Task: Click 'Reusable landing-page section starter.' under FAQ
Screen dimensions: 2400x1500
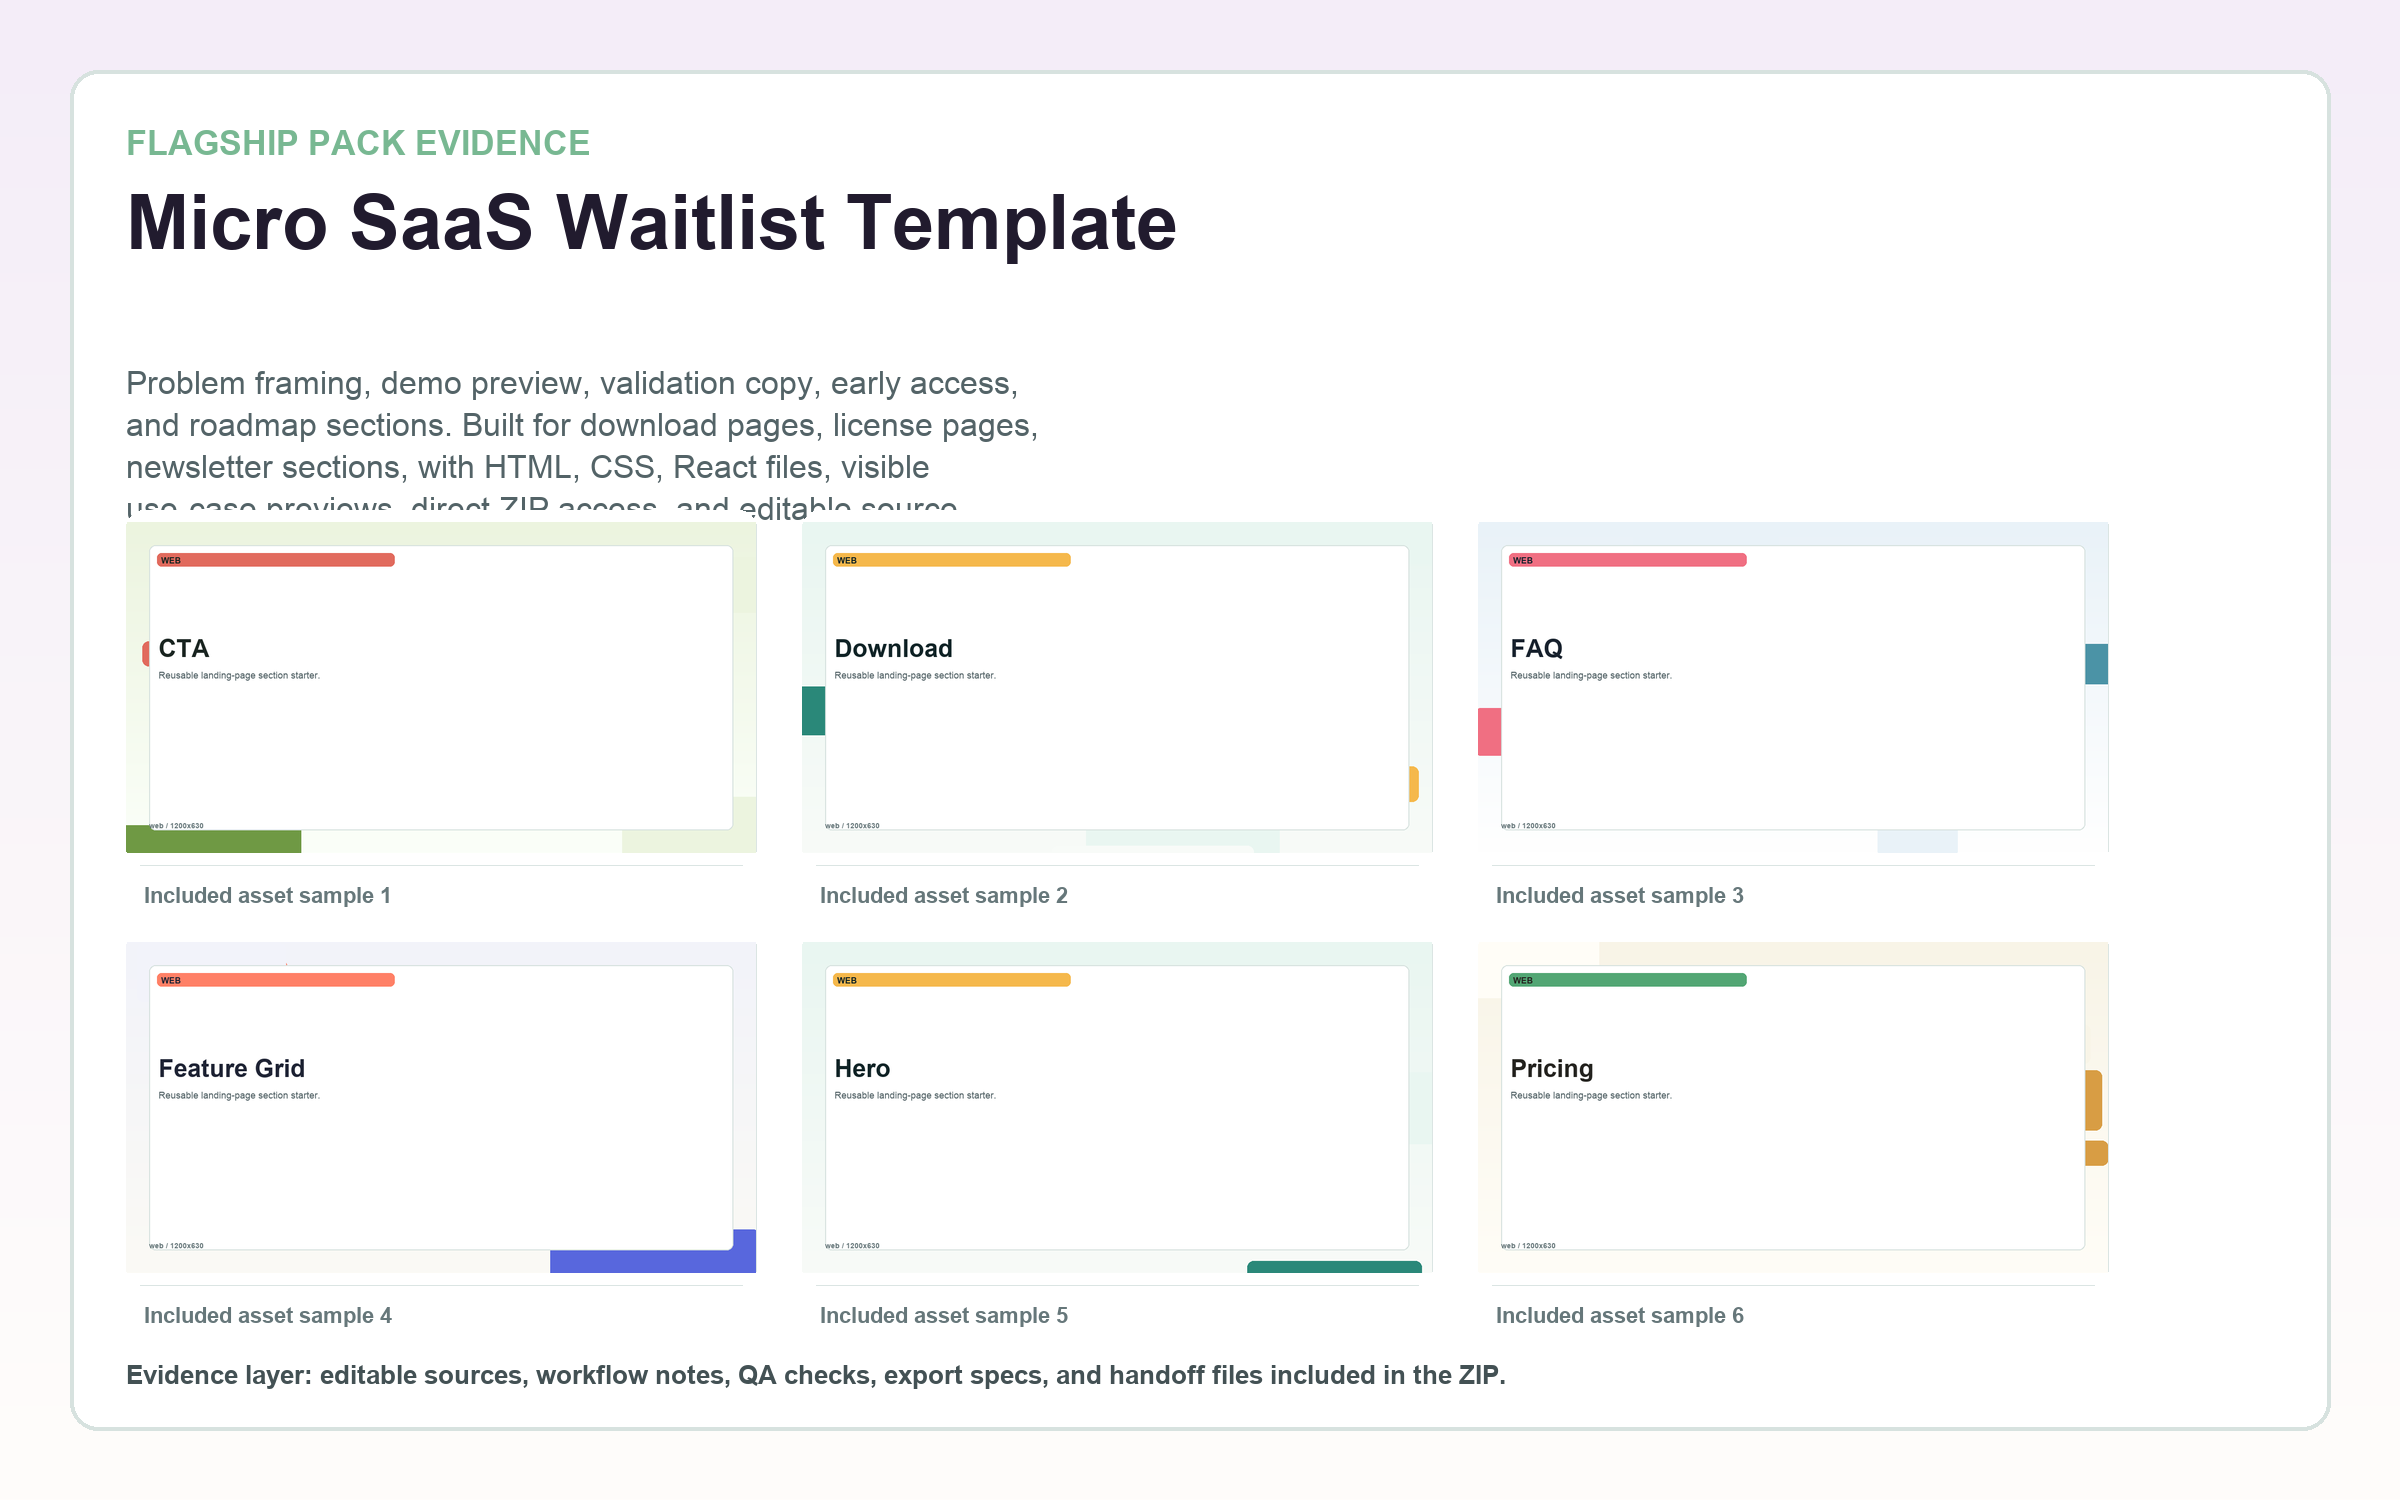Action: (x=1591, y=676)
